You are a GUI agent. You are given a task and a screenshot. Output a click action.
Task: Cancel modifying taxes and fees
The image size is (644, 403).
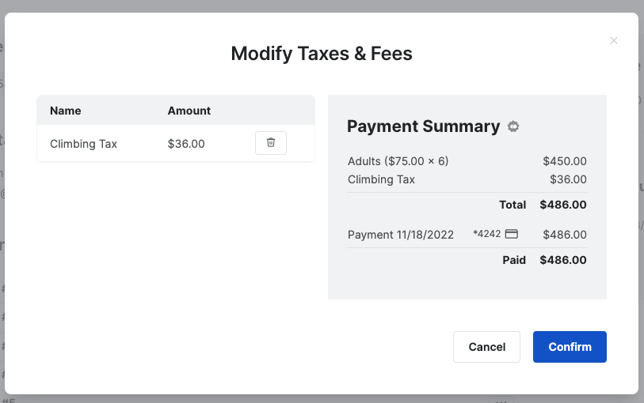pos(487,347)
